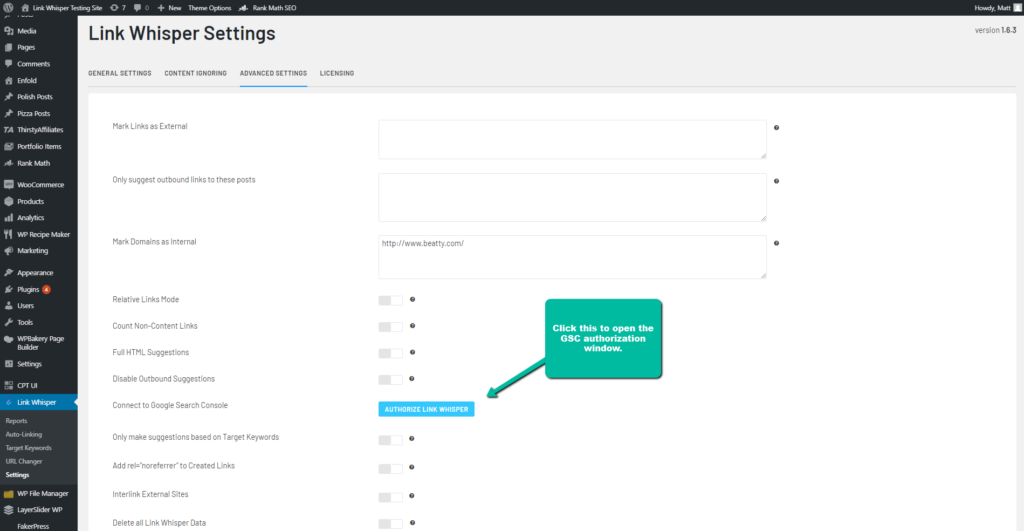Open Howdy, Matt account menu
The height and width of the screenshot is (531, 1024).
click(x=997, y=8)
